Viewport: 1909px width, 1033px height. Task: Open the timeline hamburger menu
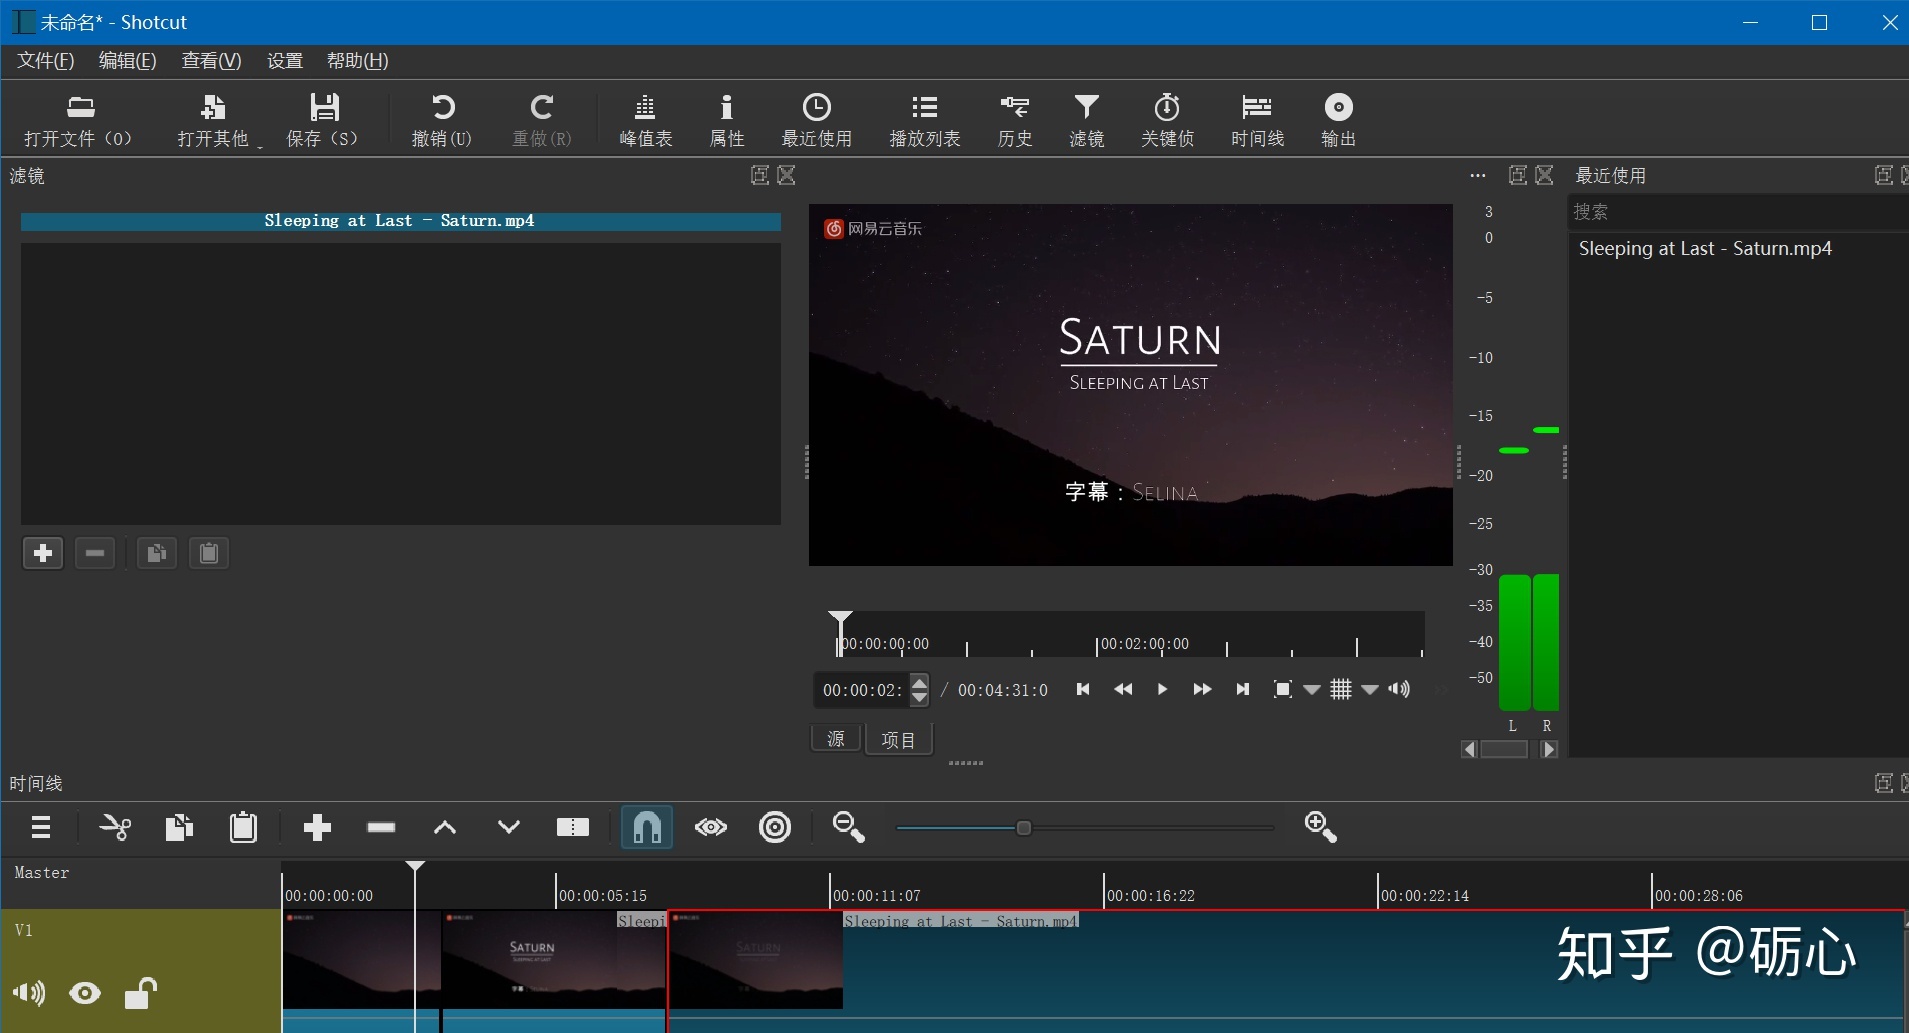pos(41,827)
